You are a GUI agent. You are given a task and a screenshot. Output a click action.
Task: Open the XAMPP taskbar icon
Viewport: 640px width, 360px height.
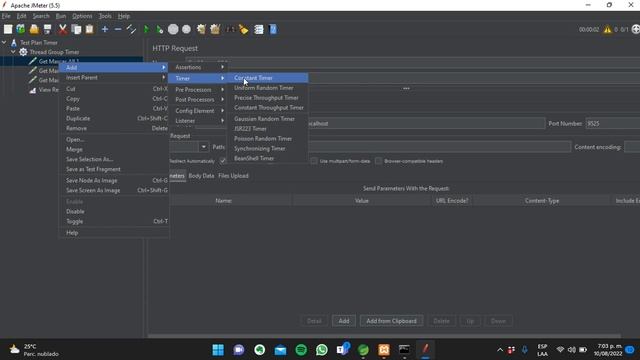click(384, 350)
